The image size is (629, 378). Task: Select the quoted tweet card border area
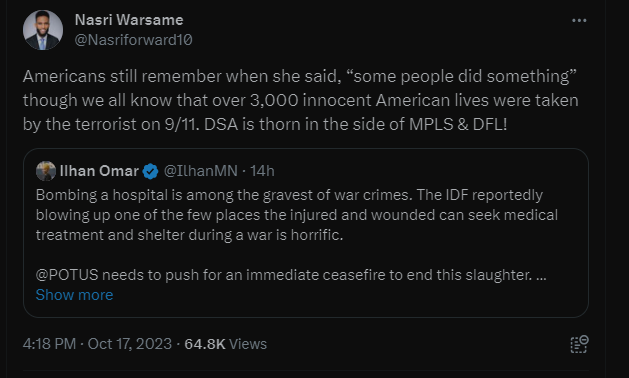(x=306, y=233)
